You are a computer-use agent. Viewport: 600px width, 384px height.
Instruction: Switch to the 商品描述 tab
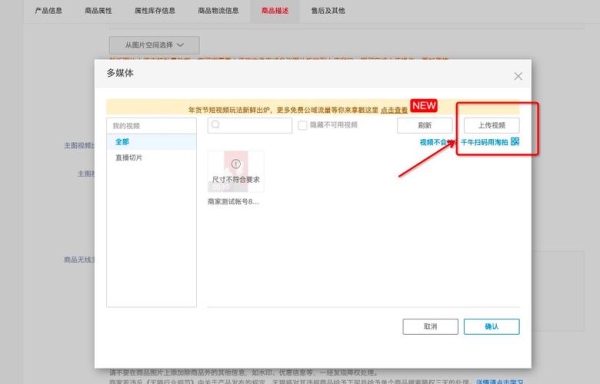pyautogui.click(x=275, y=11)
